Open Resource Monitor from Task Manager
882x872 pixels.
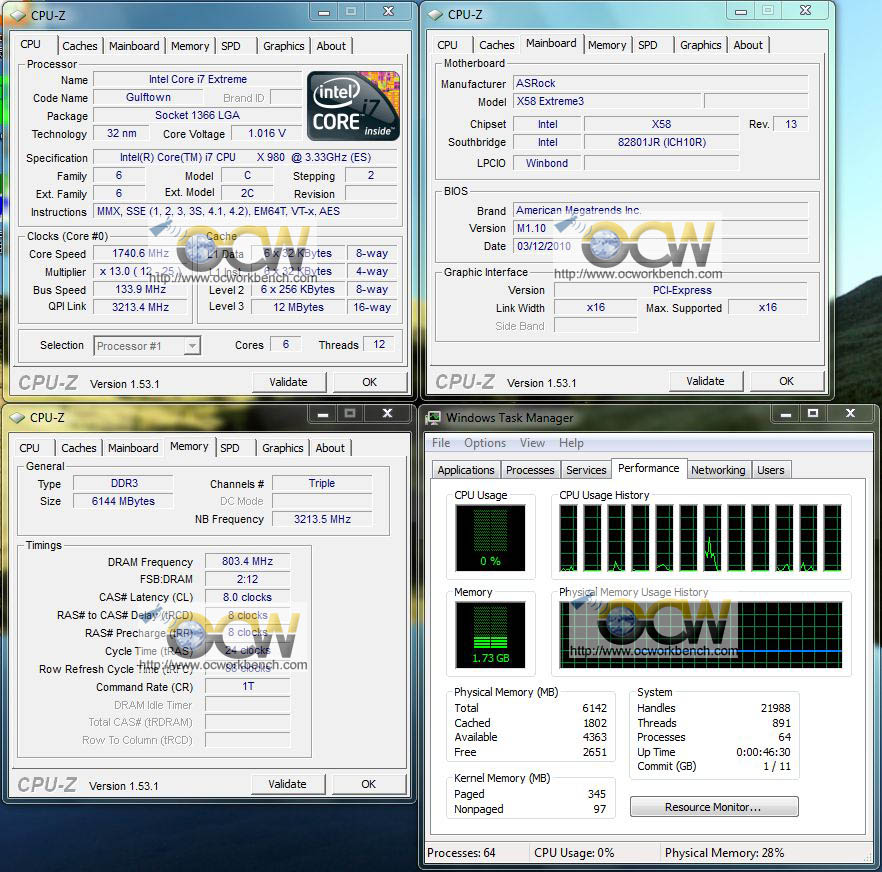click(714, 807)
